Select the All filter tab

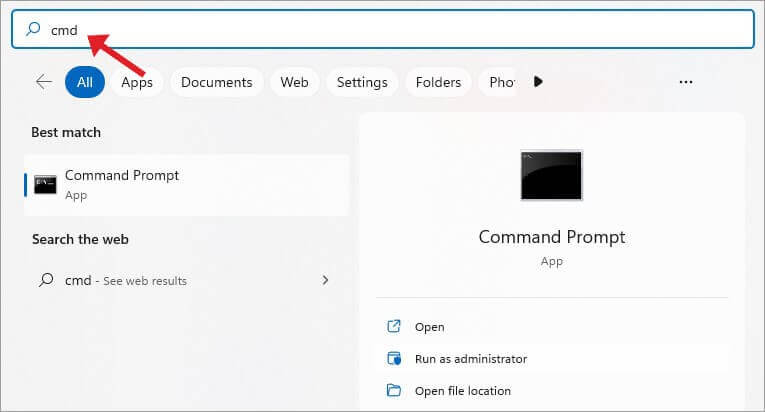click(85, 82)
